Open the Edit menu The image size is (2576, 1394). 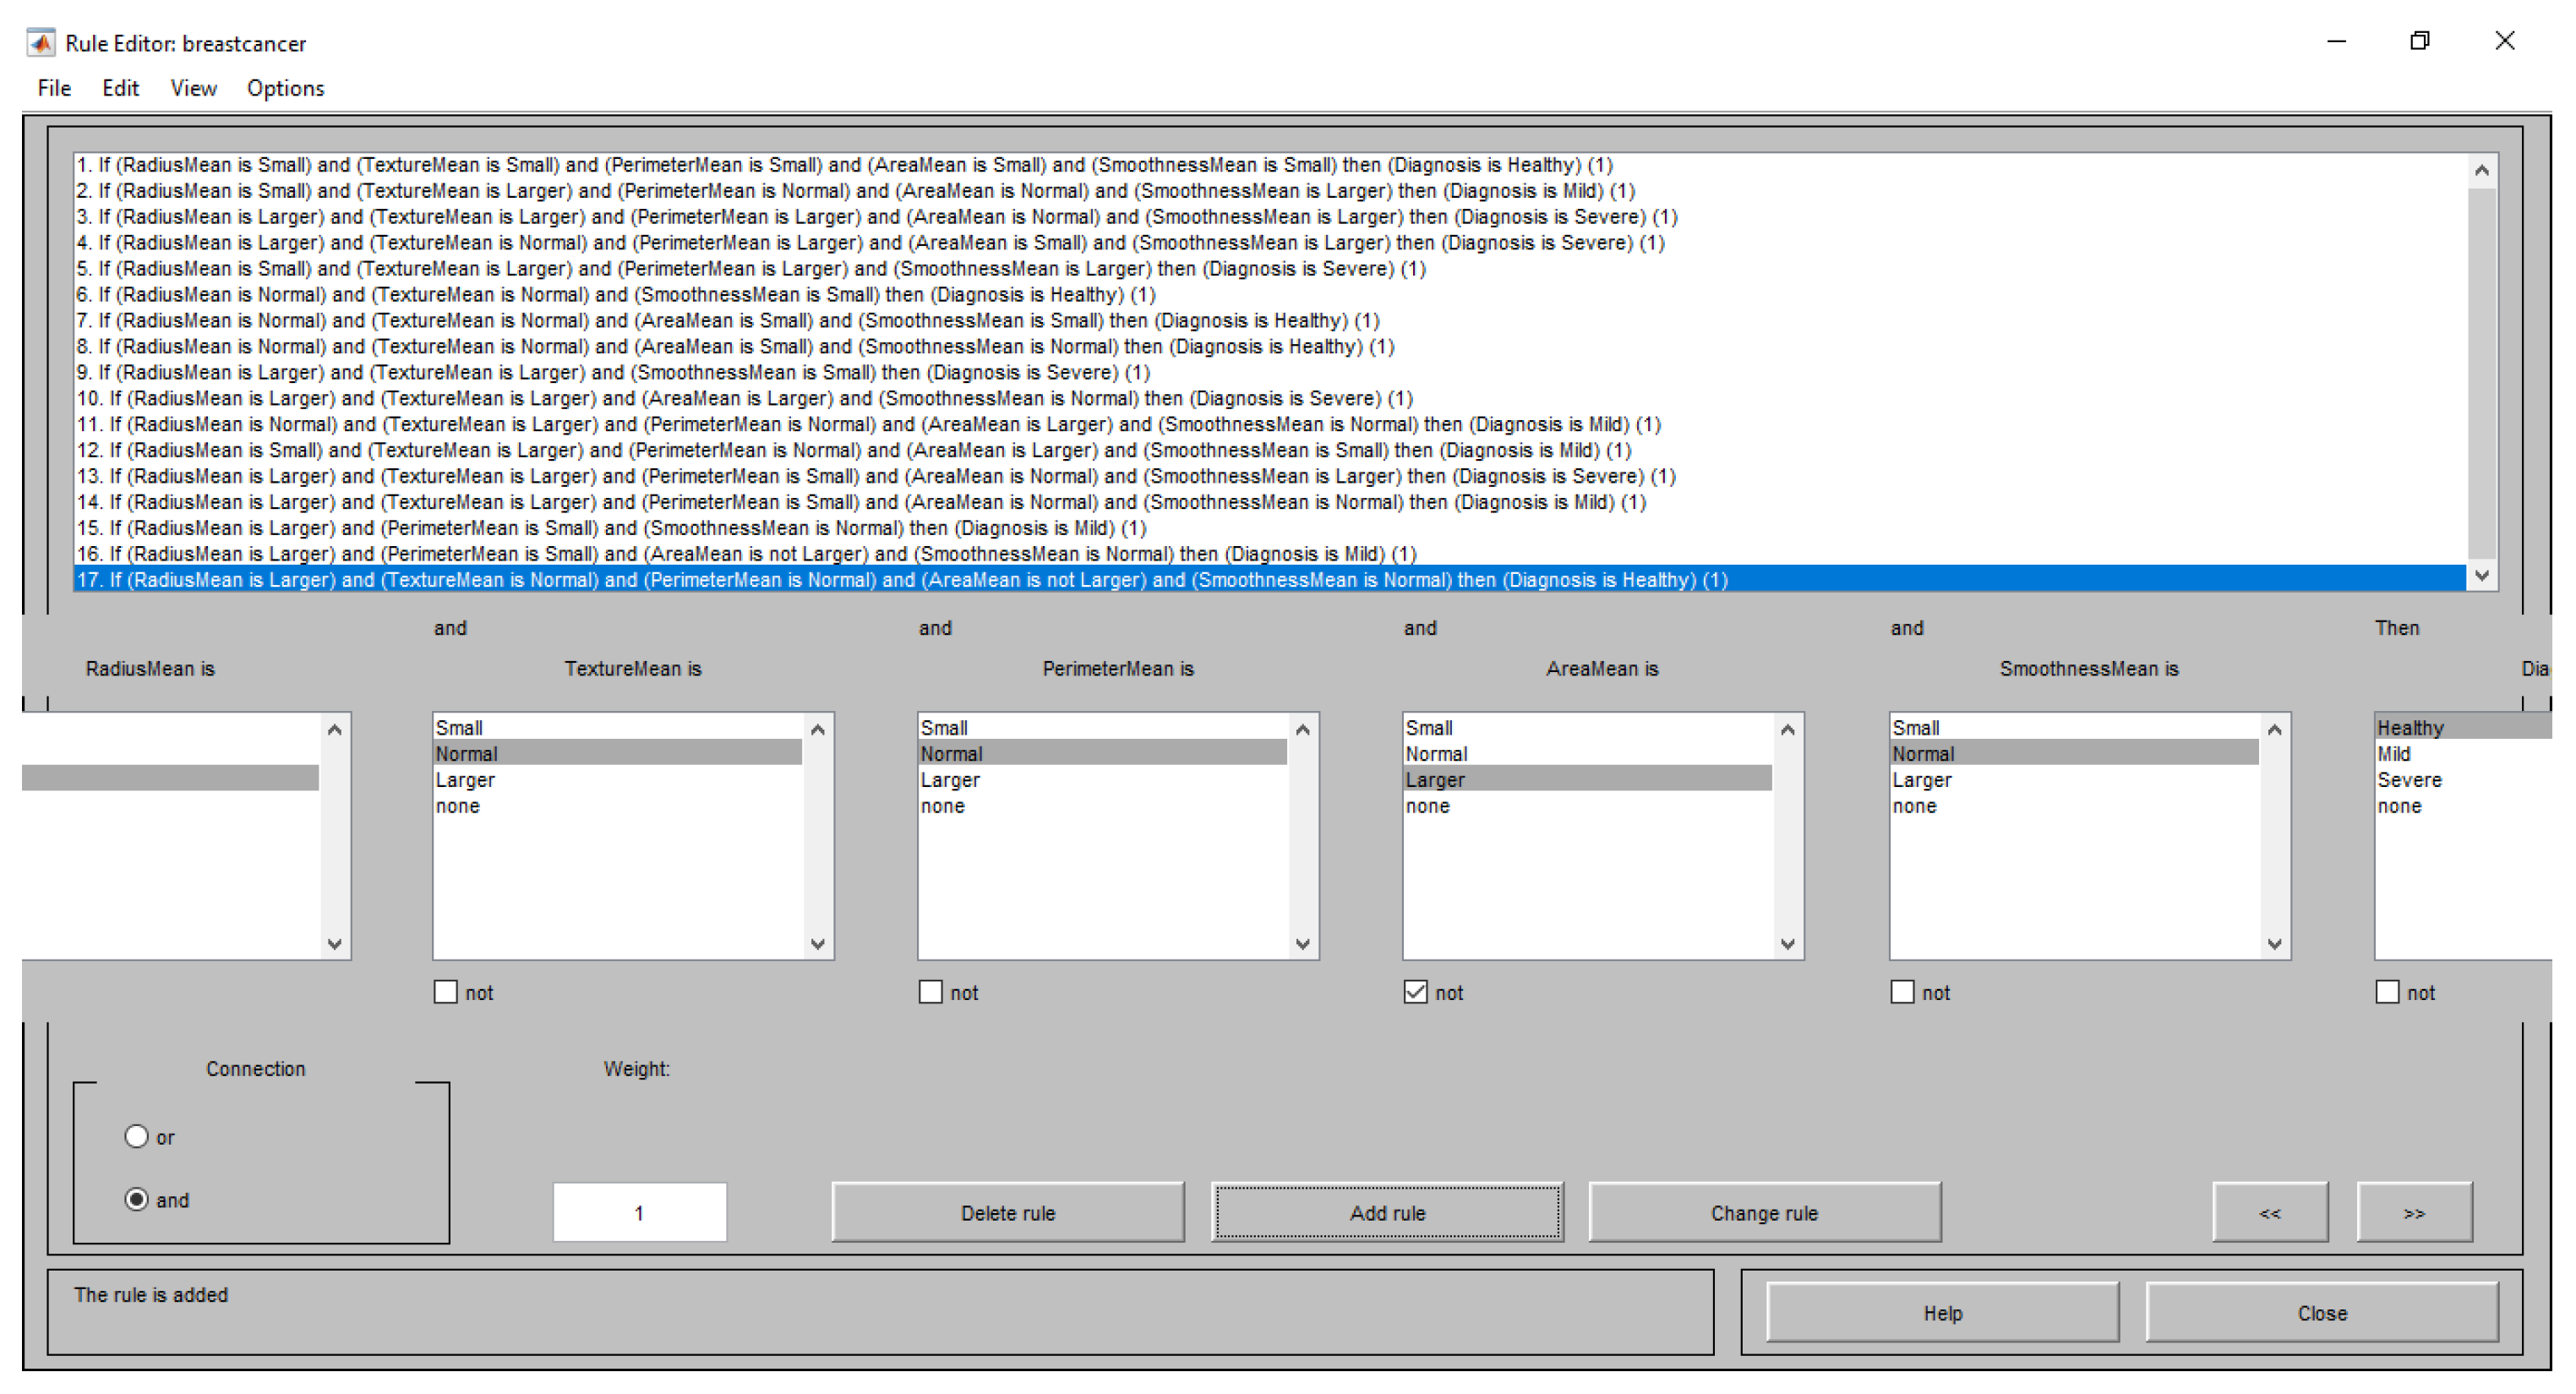(120, 88)
